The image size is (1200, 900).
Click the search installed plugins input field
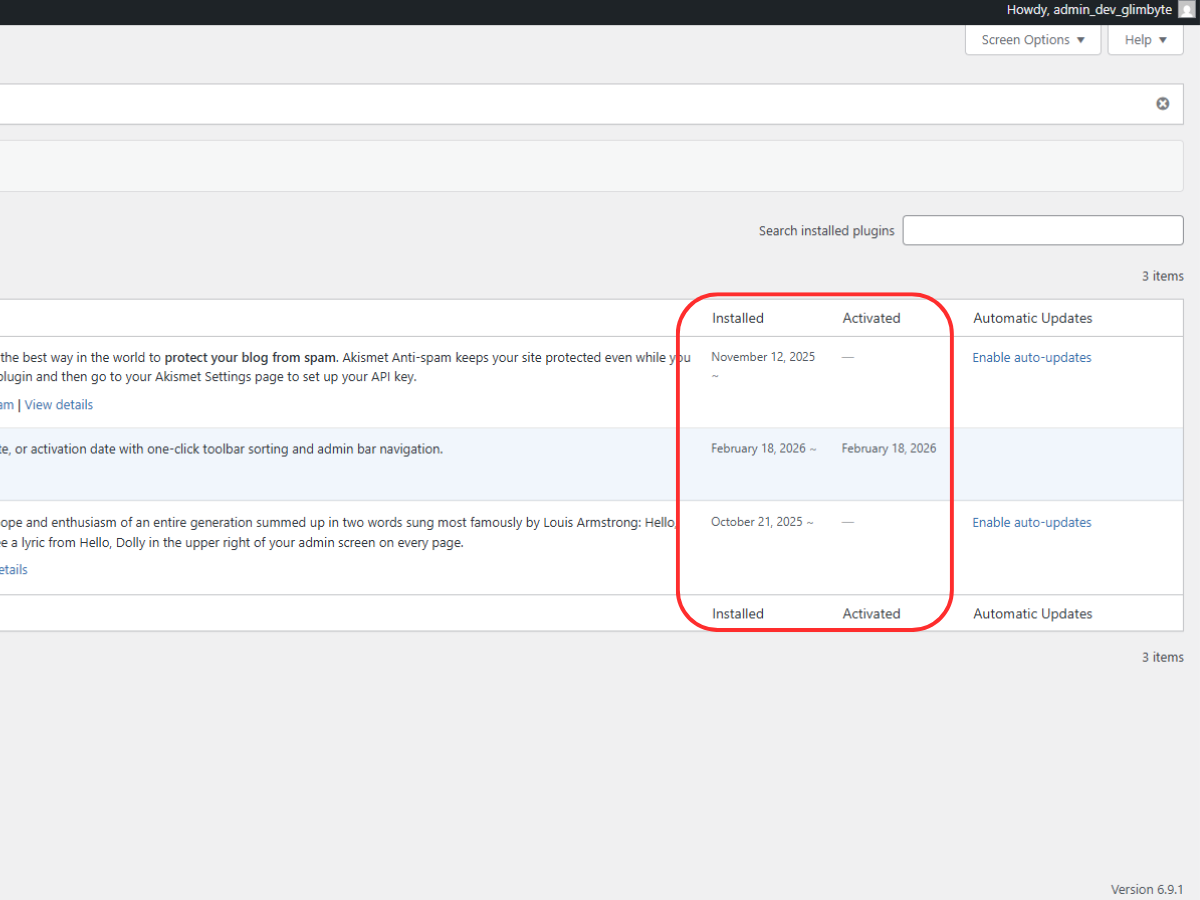pos(1042,230)
